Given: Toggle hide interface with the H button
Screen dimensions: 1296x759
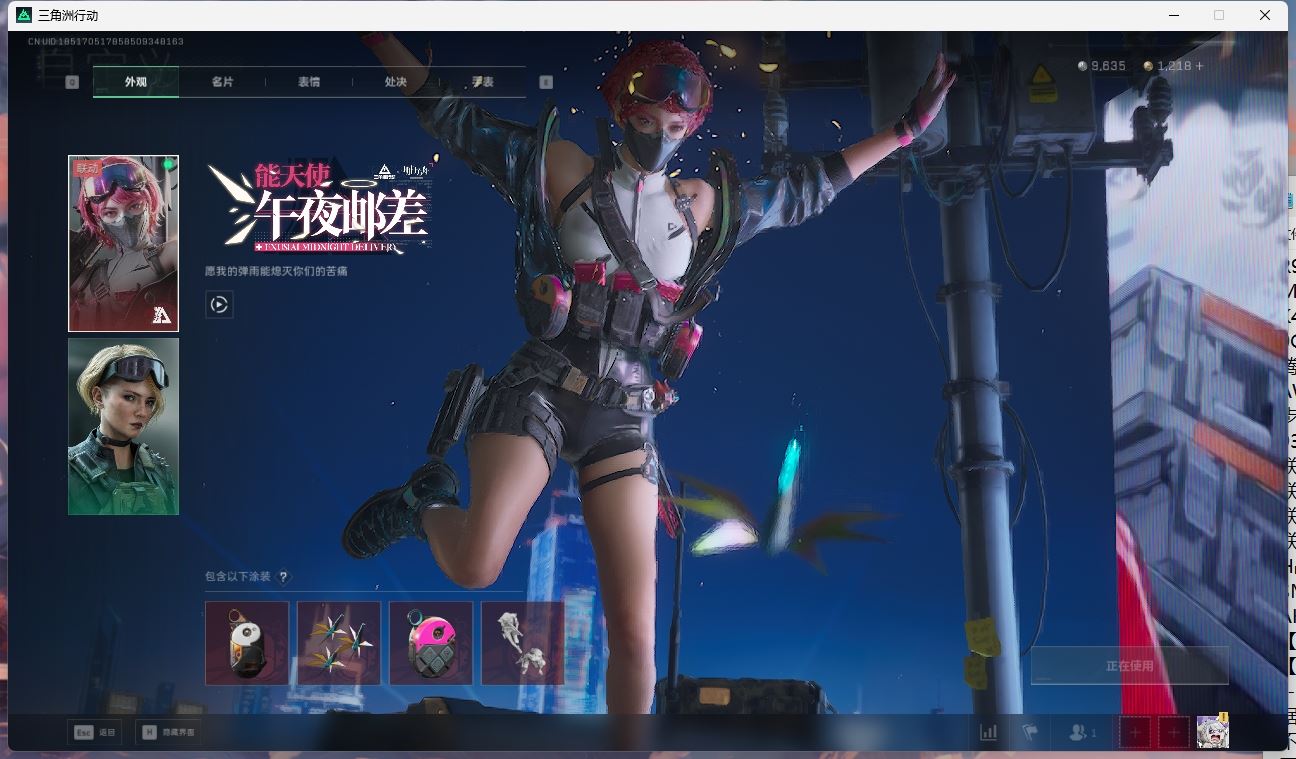Looking at the screenshot, I should coord(168,732).
